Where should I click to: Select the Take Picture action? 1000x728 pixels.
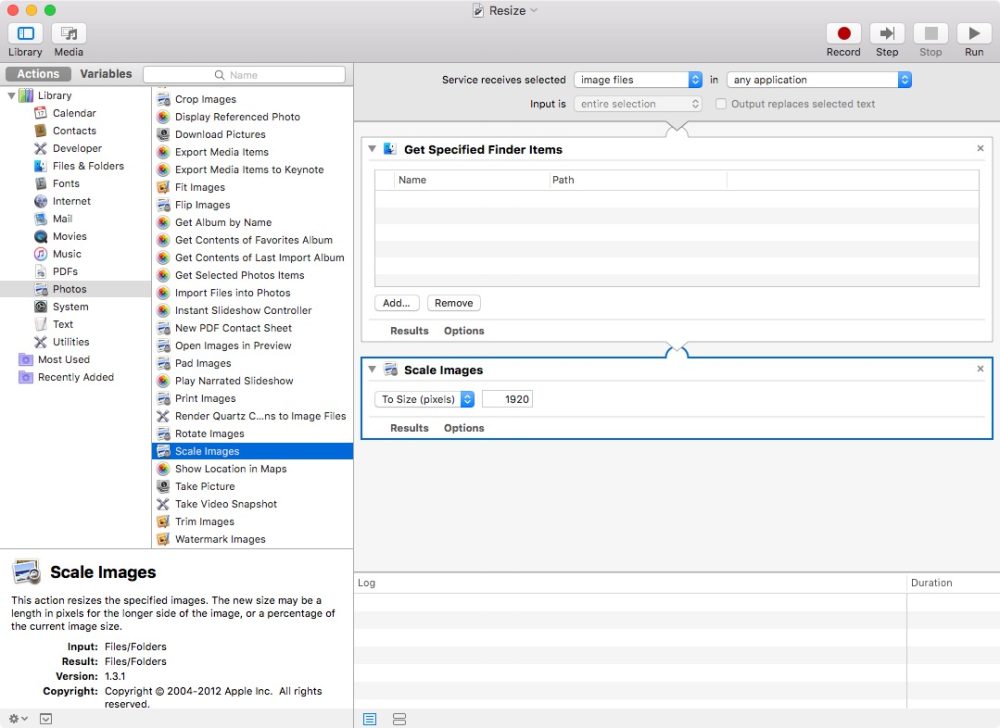pos(206,486)
